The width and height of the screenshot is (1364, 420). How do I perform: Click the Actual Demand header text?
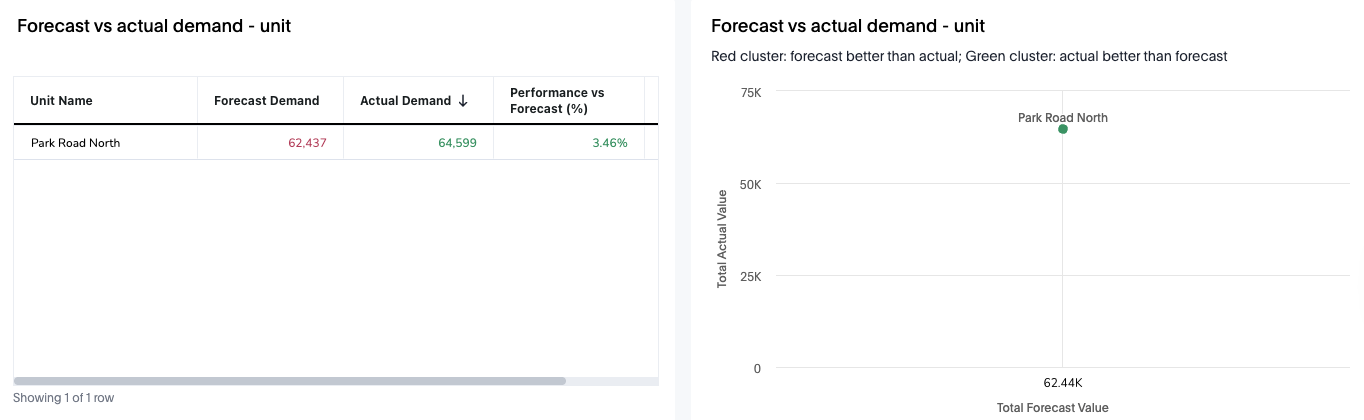(405, 101)
